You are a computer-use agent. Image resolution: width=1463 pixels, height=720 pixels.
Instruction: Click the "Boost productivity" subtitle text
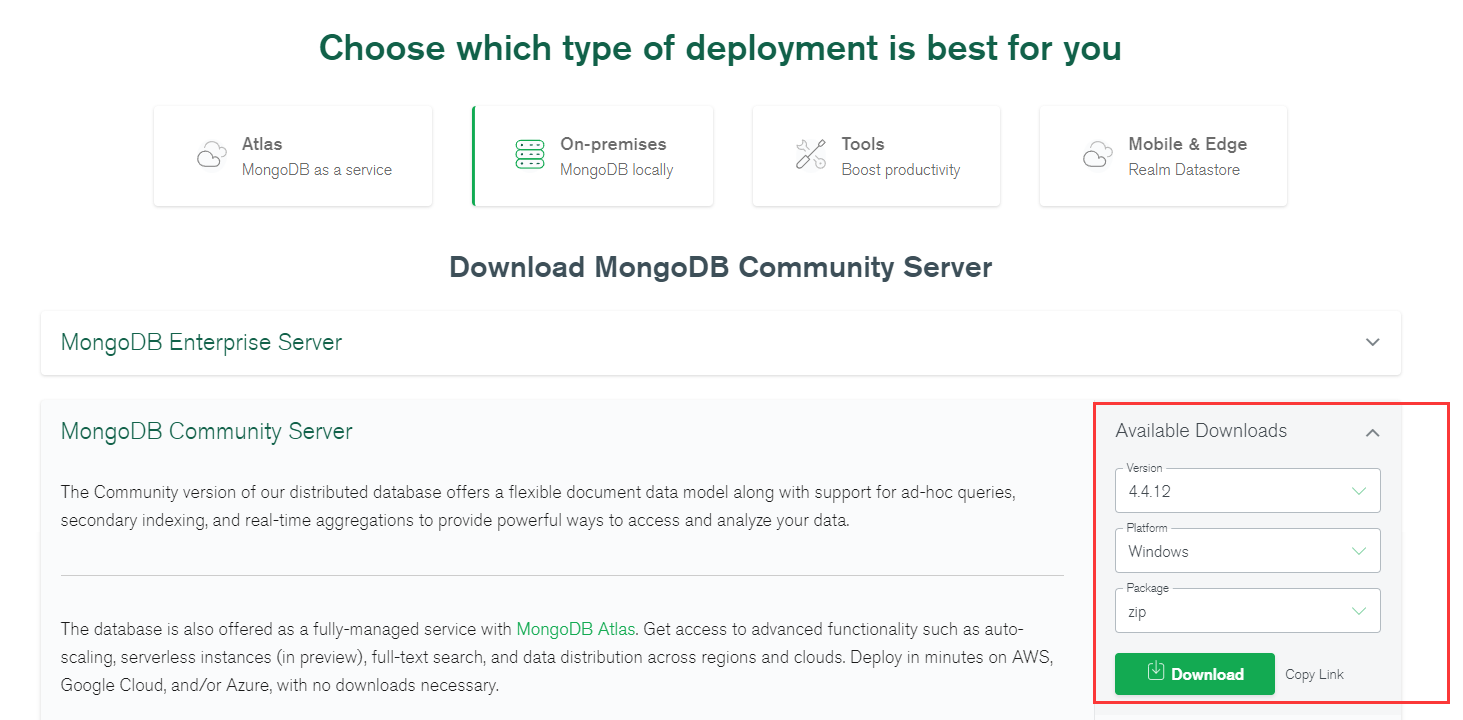click(901, 170)
